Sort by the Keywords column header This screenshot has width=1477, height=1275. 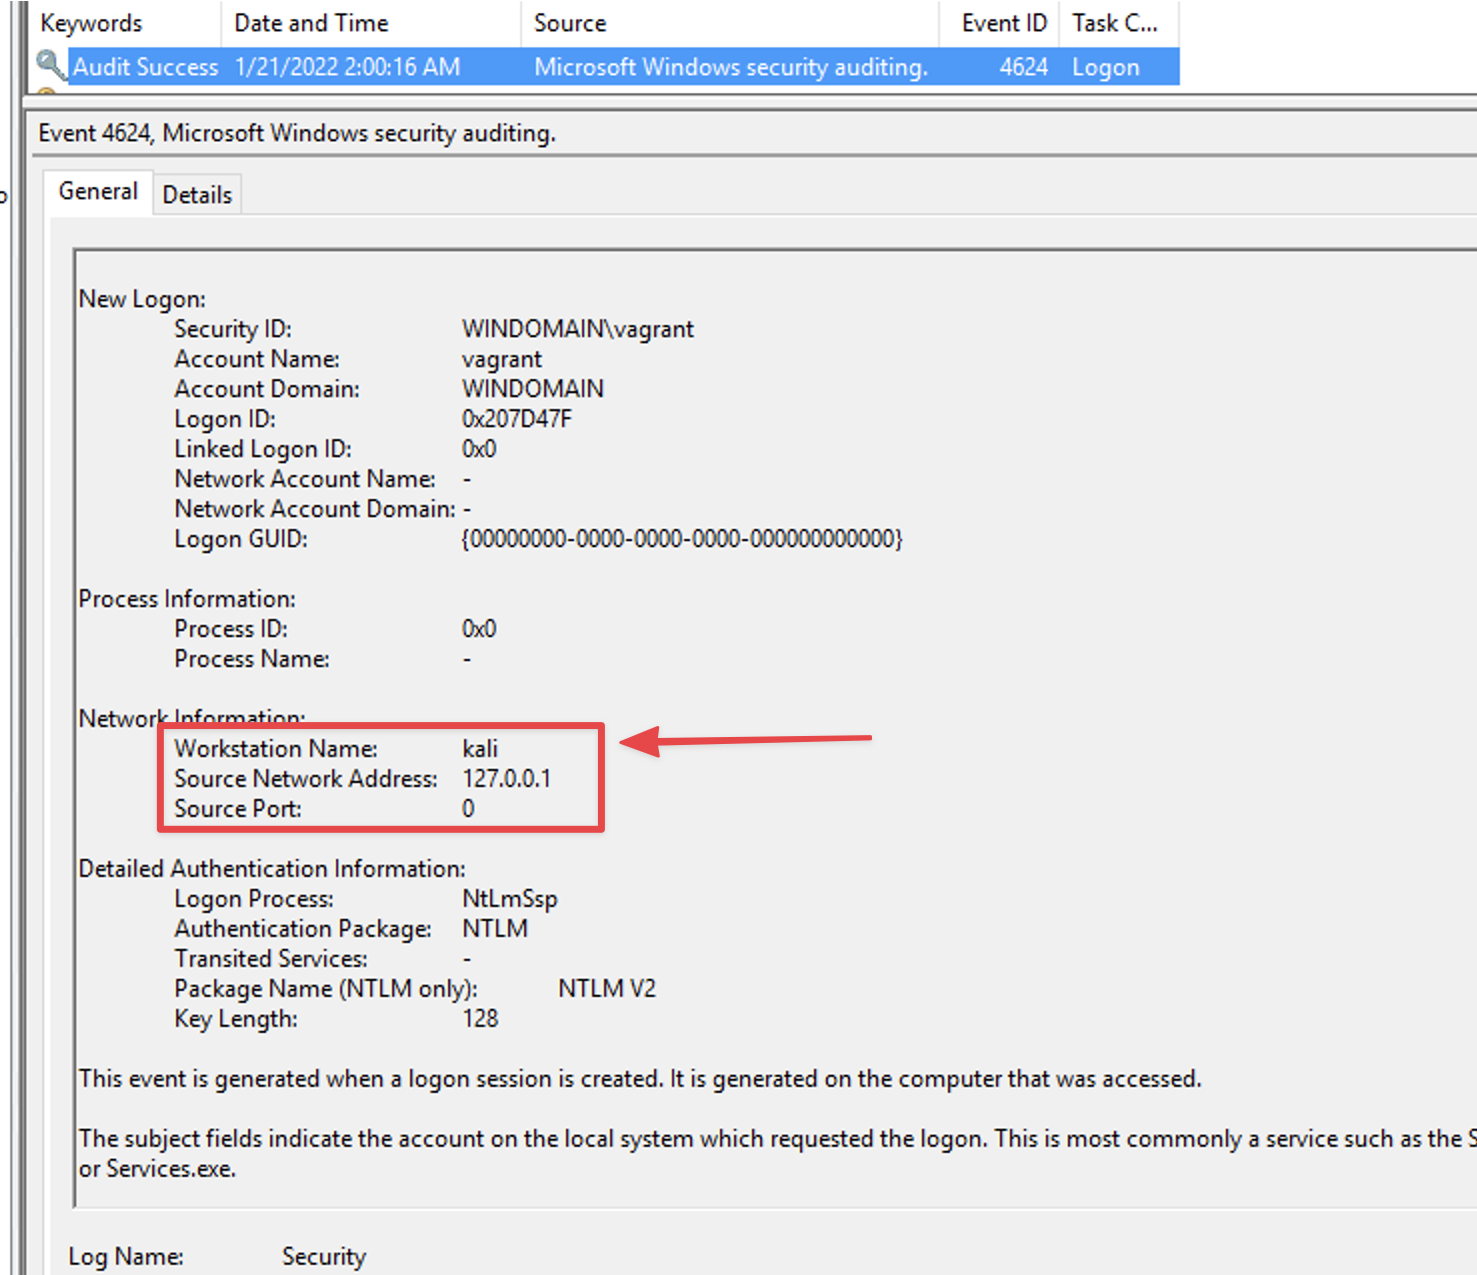click(91, 23)
